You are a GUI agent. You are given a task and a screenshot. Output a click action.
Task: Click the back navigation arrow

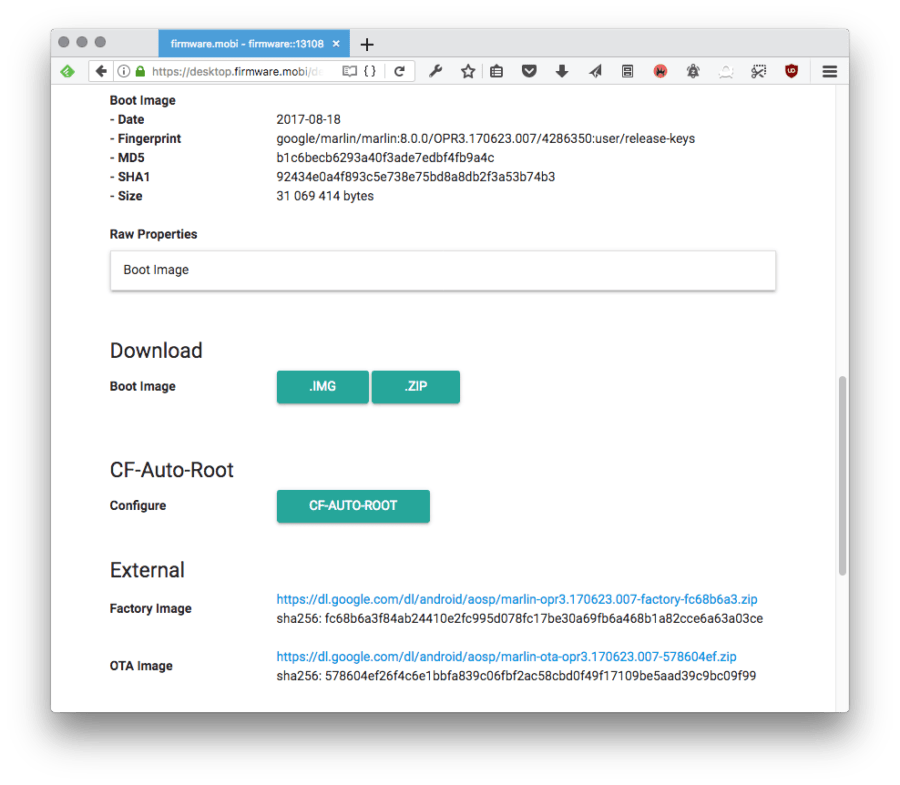tap(101, 71)
